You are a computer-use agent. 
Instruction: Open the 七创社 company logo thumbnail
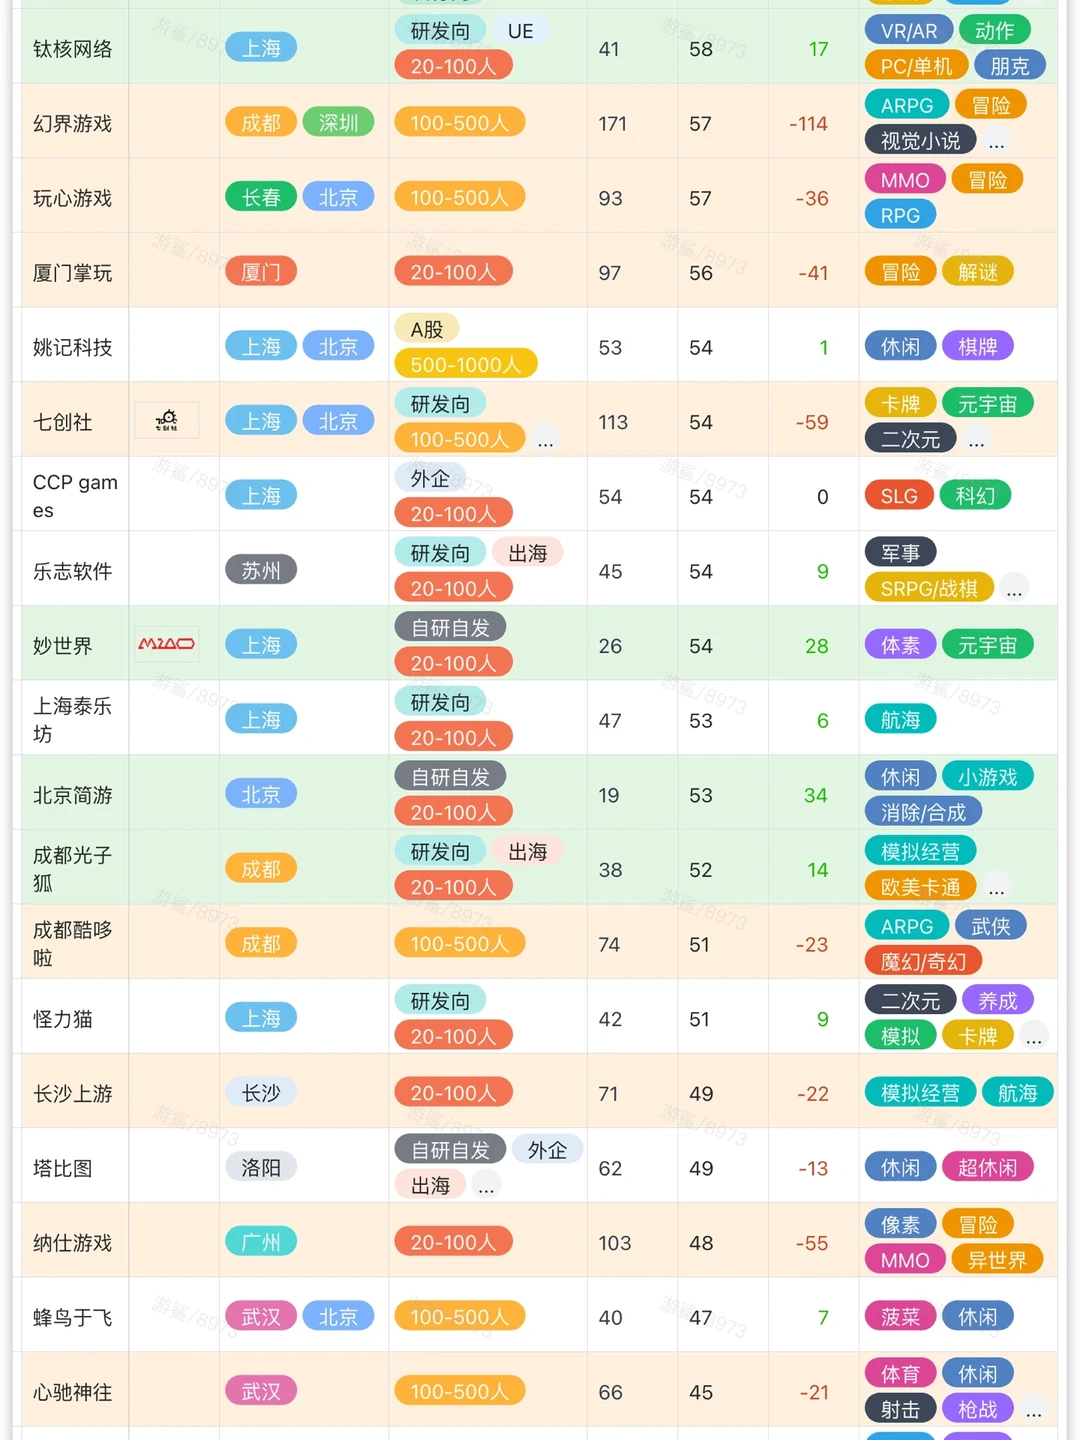[x=167, y=421]
